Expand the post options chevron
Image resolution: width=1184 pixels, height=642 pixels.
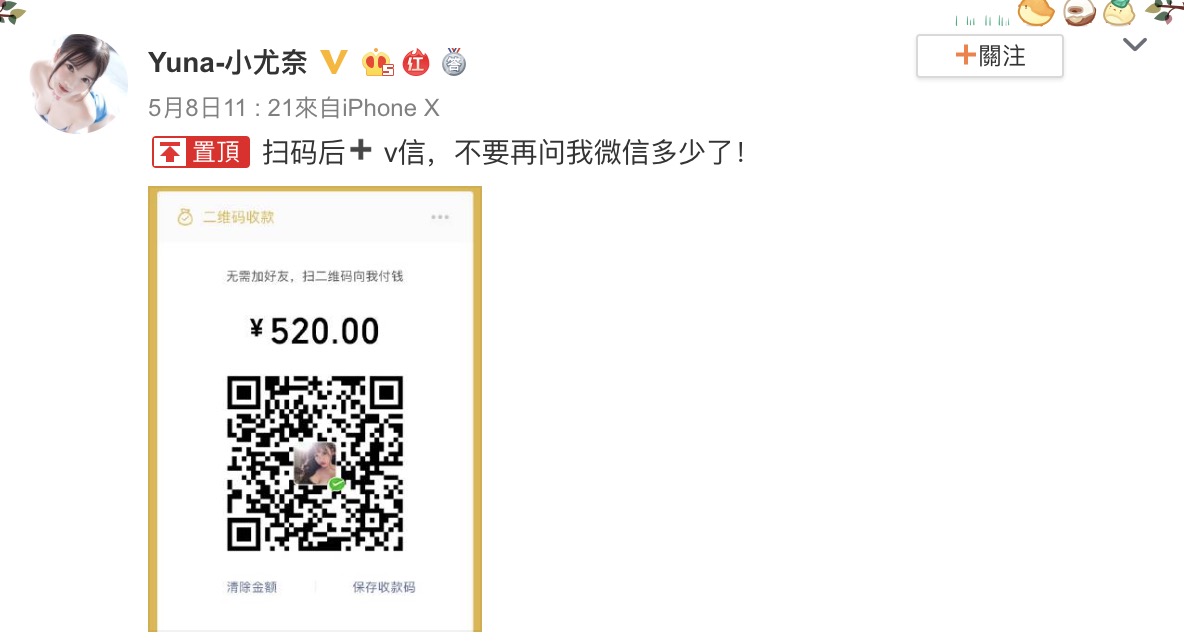click(x=1134, y=45)
